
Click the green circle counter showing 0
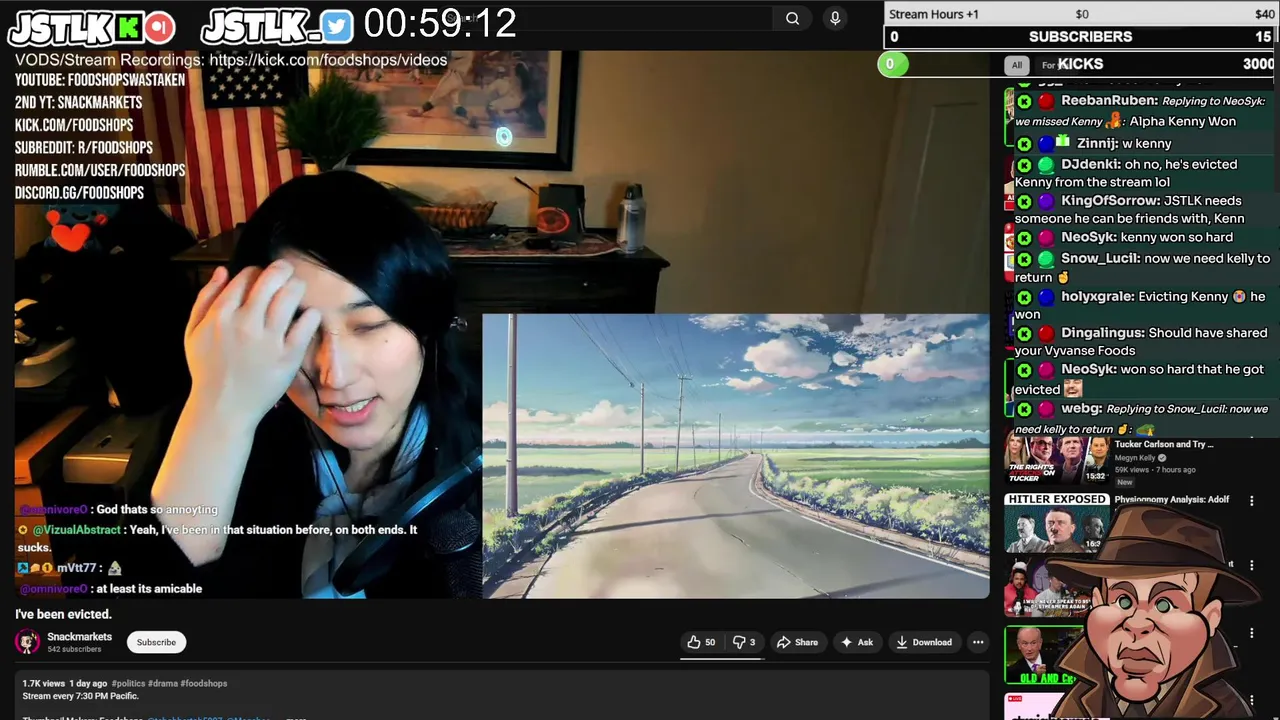click(892, 65)
